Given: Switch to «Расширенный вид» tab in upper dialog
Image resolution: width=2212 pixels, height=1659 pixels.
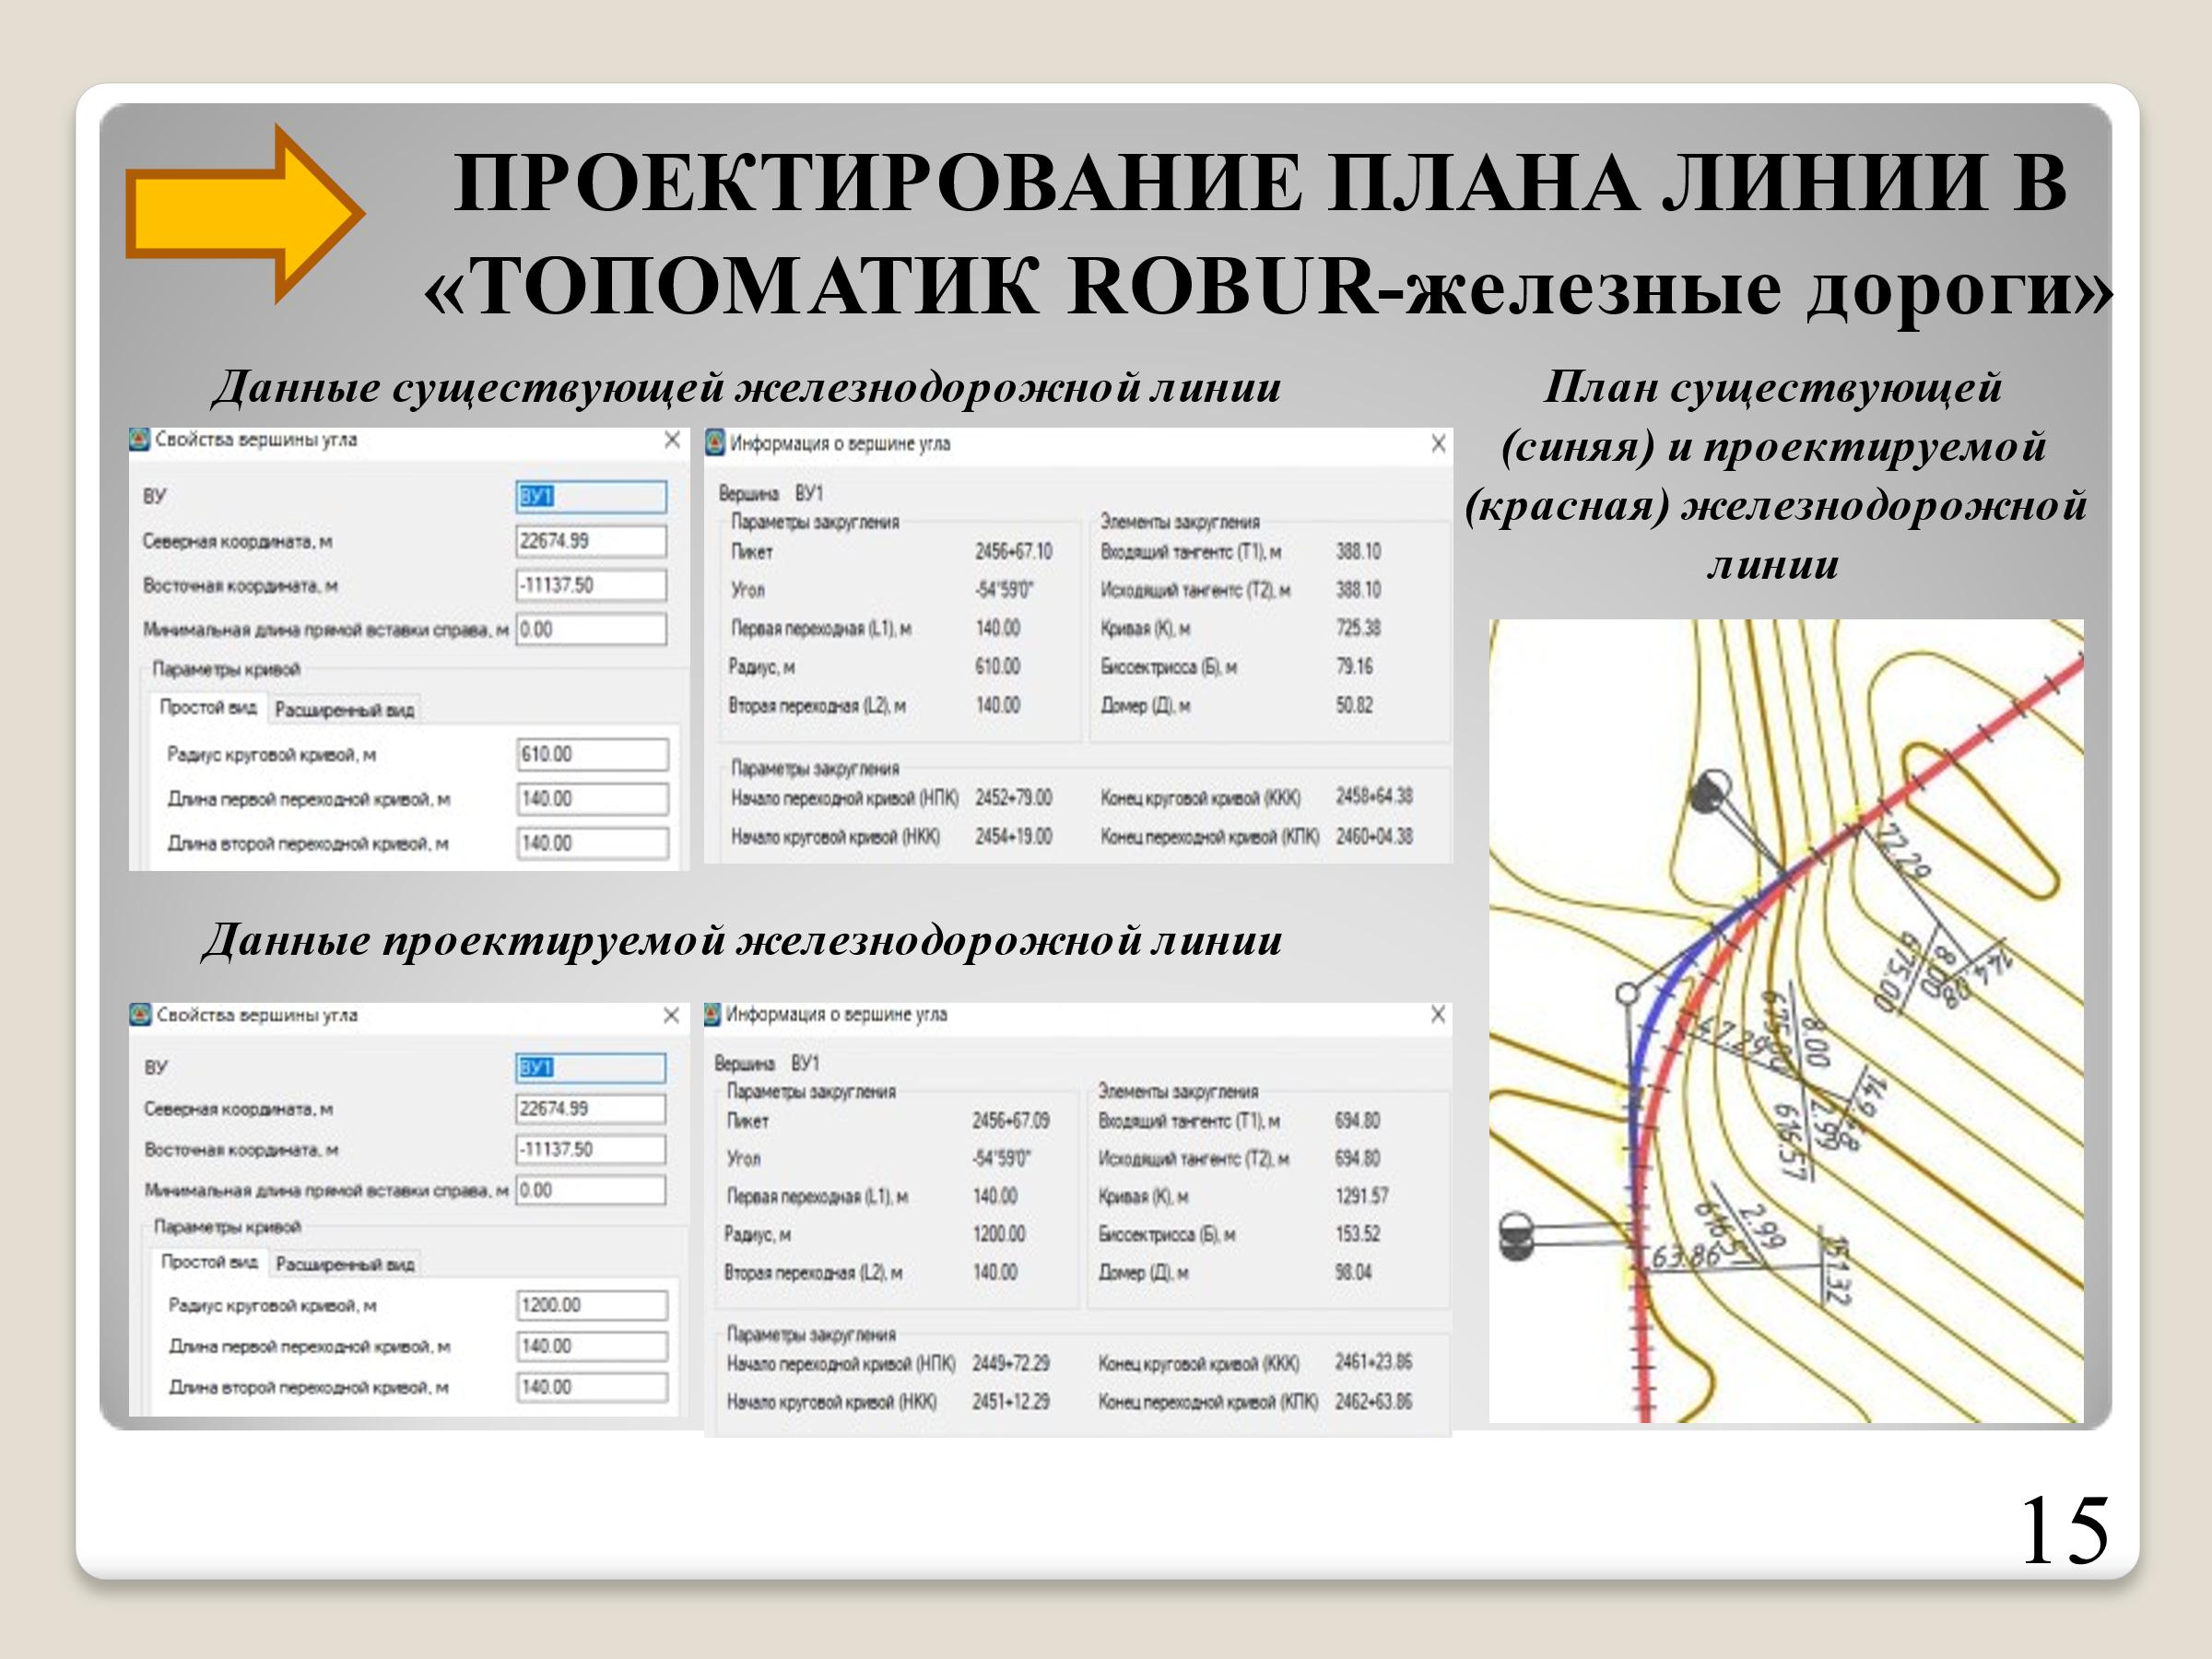Looking at the screenshot, I should [344, 709].
